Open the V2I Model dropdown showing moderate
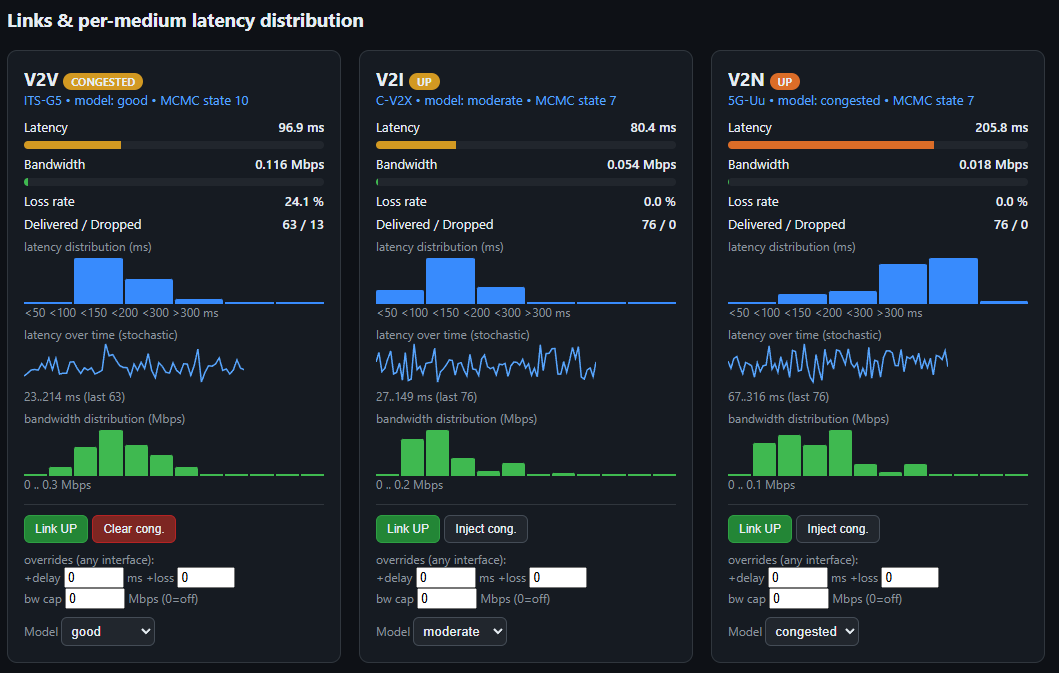 [x=460, y=632]
